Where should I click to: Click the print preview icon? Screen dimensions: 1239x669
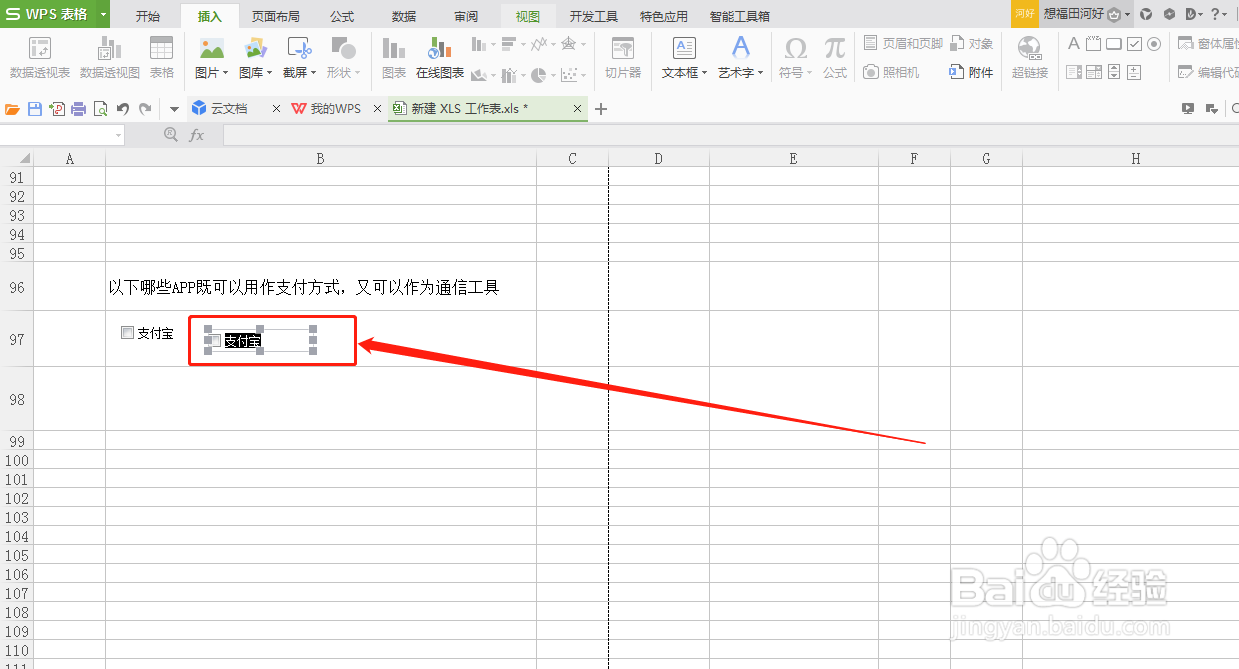click(100, 109)
